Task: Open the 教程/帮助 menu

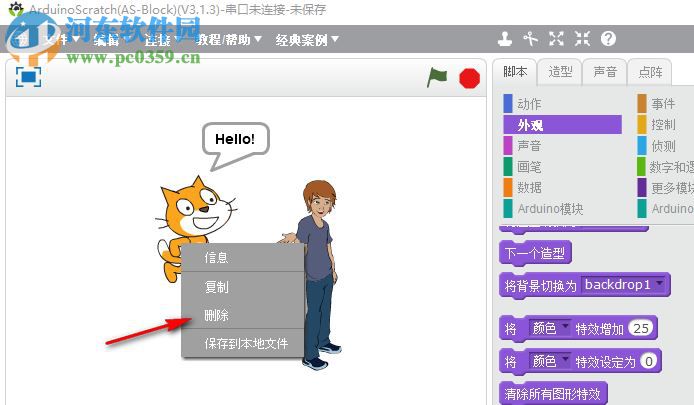Action: point(228,40)
